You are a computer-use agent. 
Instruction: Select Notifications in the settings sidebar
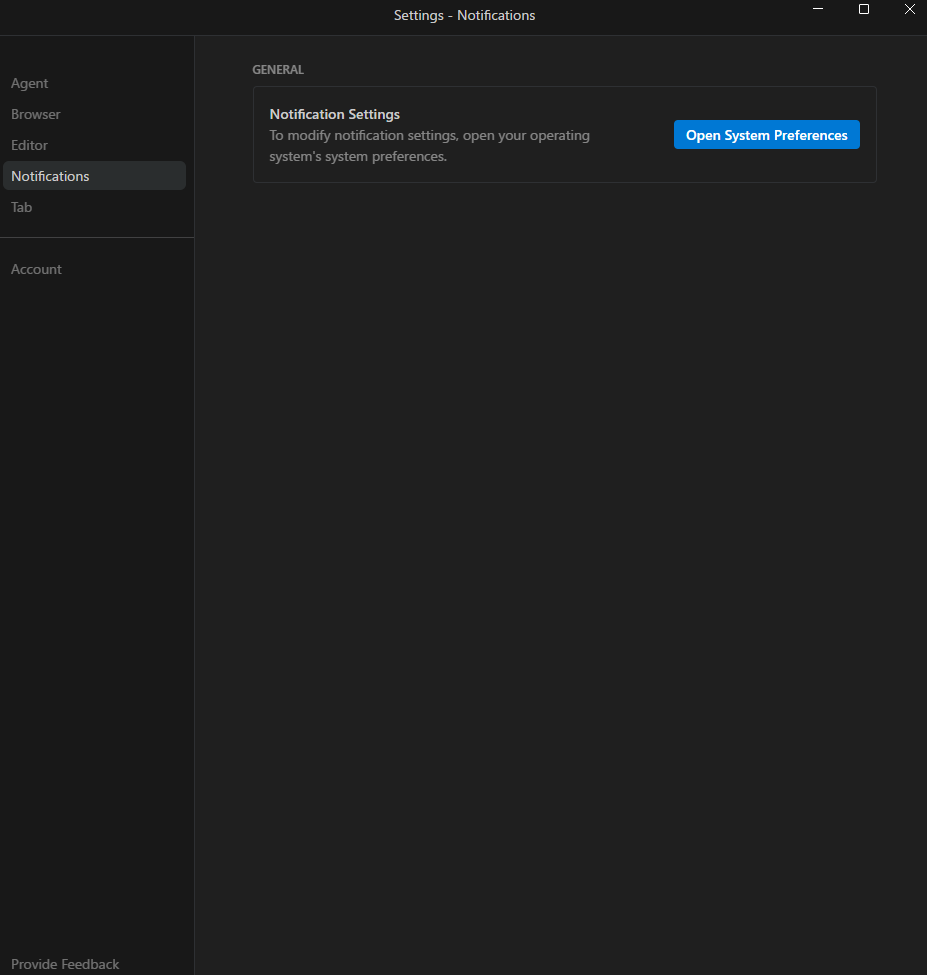click(x=51, y=176)
